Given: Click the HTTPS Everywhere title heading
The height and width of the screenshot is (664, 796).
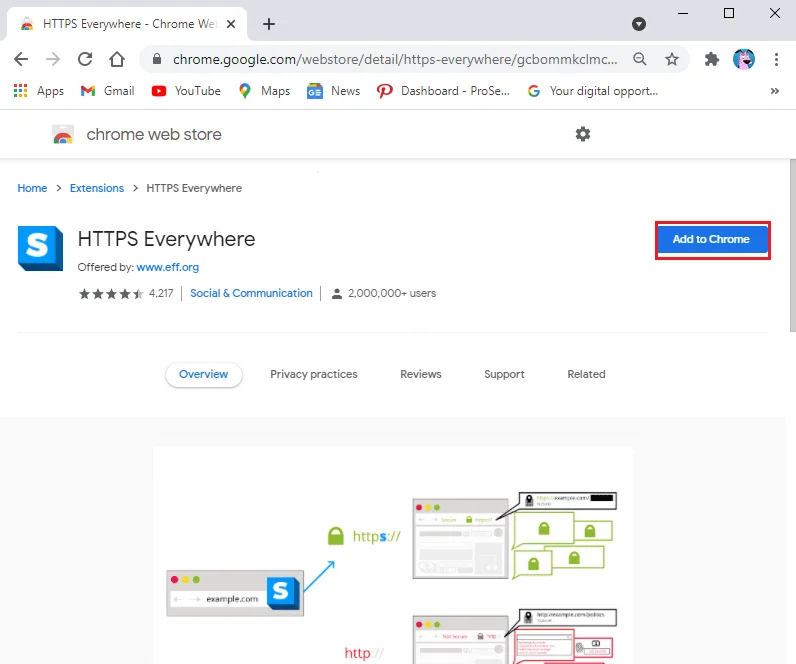Looking at the screenshot, I should pos(167,239).
